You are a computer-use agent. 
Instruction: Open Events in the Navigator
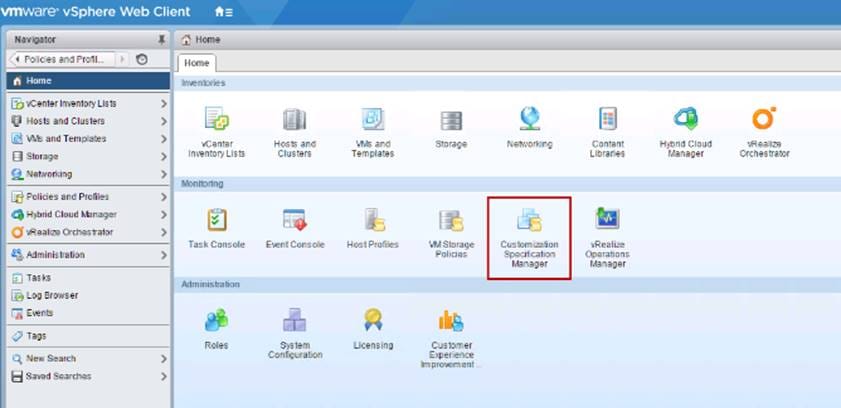(88, 313)
